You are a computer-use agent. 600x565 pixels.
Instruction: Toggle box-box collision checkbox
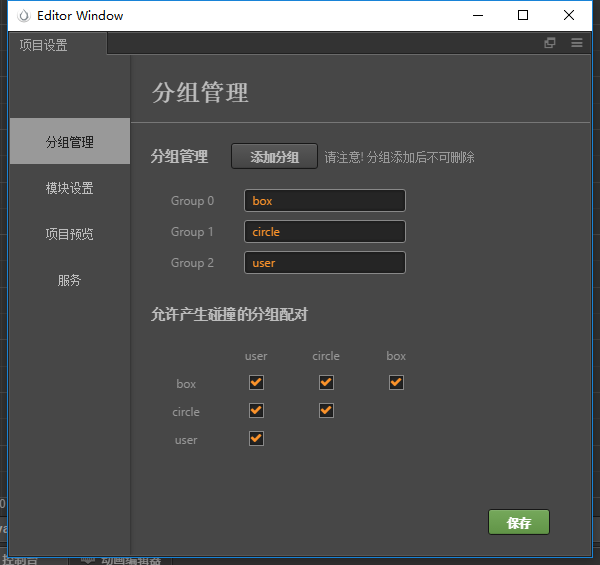click(396, 382)
